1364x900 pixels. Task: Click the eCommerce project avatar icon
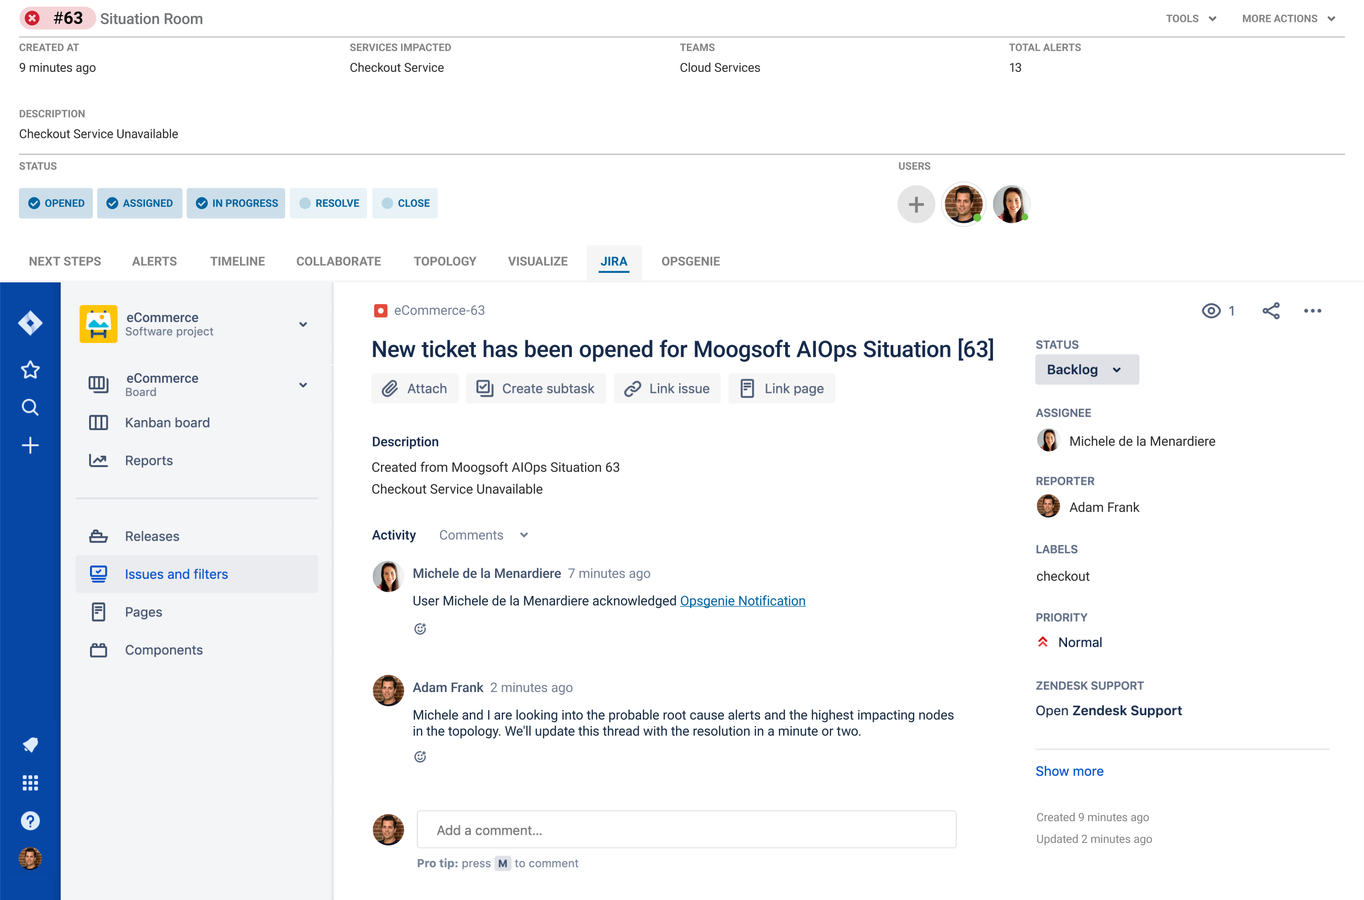(x=98, y=324)
